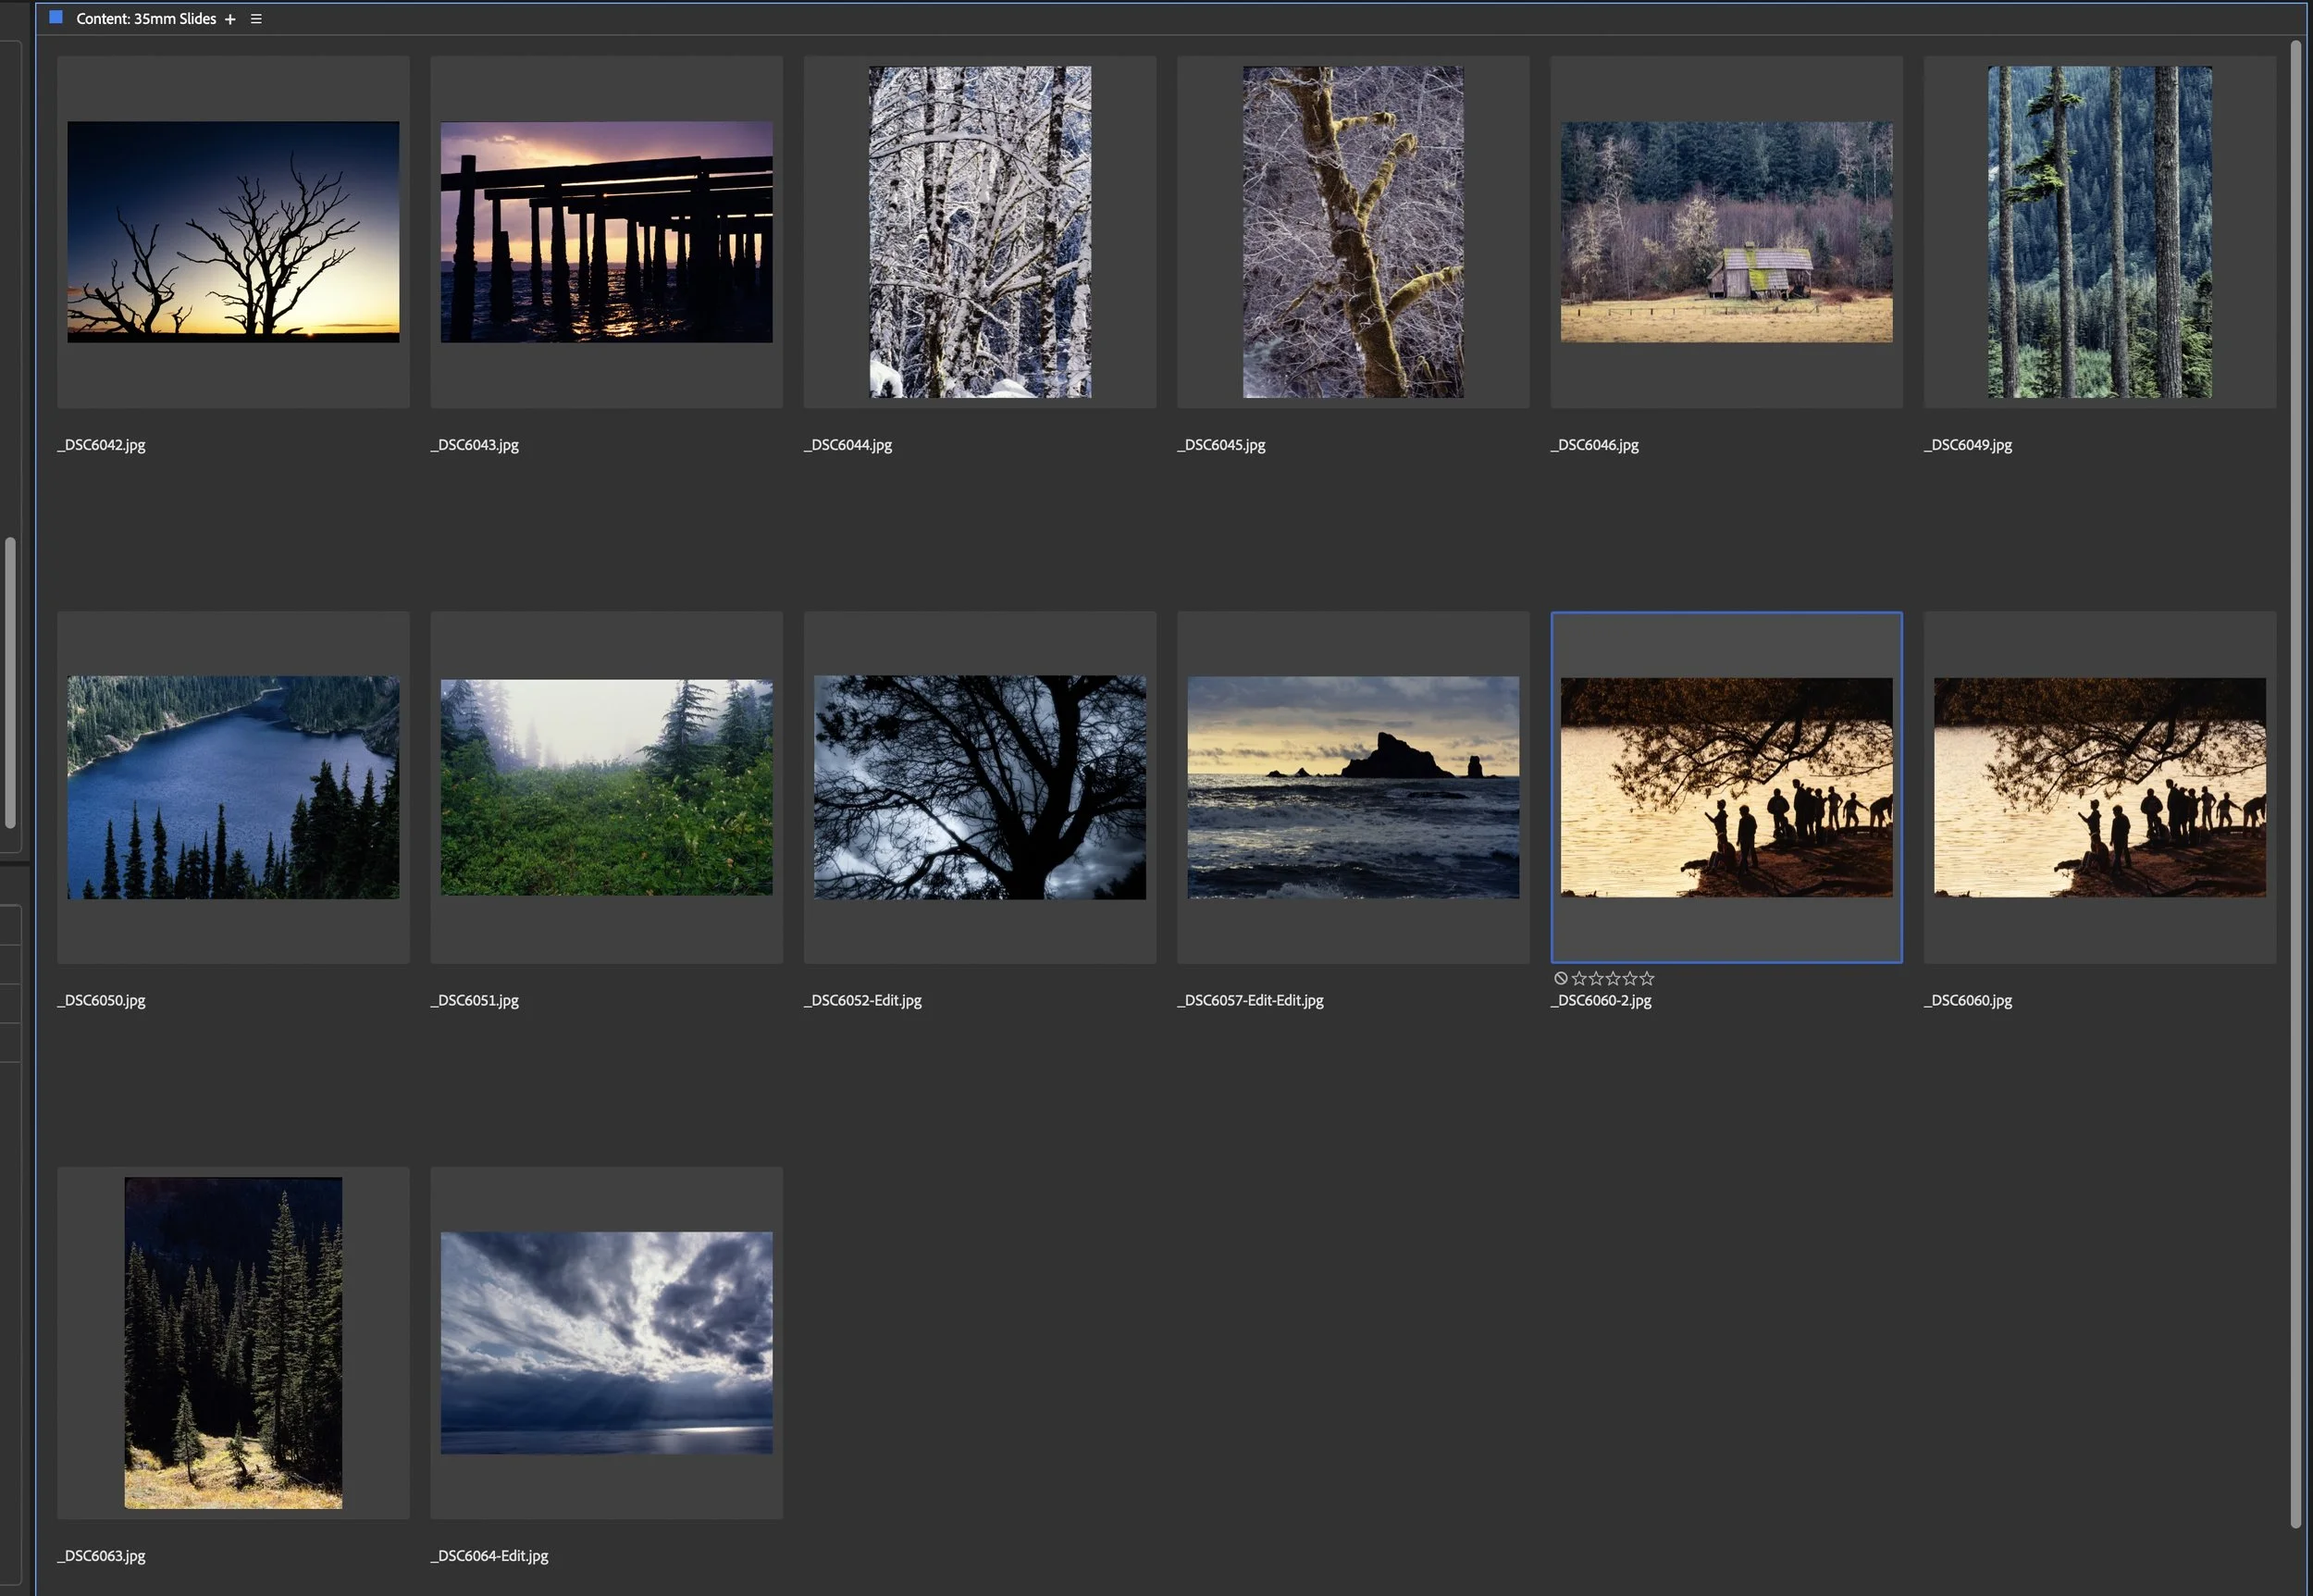
Task: Select the Content: 35mm Slides tab
Action: [x=146, y=19]
